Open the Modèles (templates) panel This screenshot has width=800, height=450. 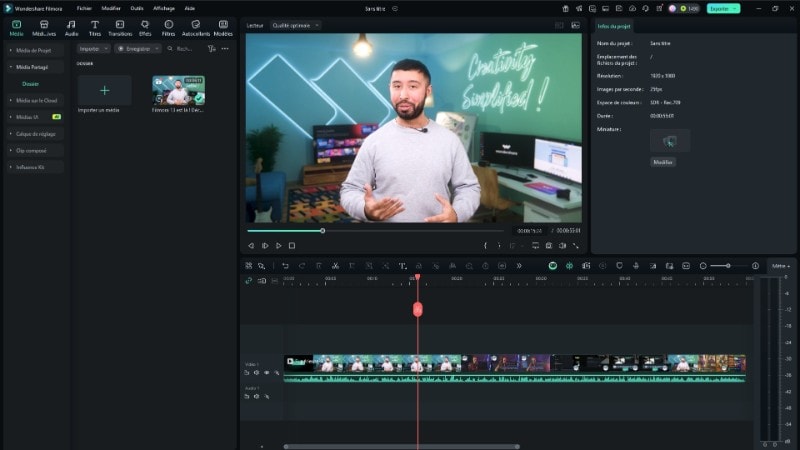tap(223, 28)
